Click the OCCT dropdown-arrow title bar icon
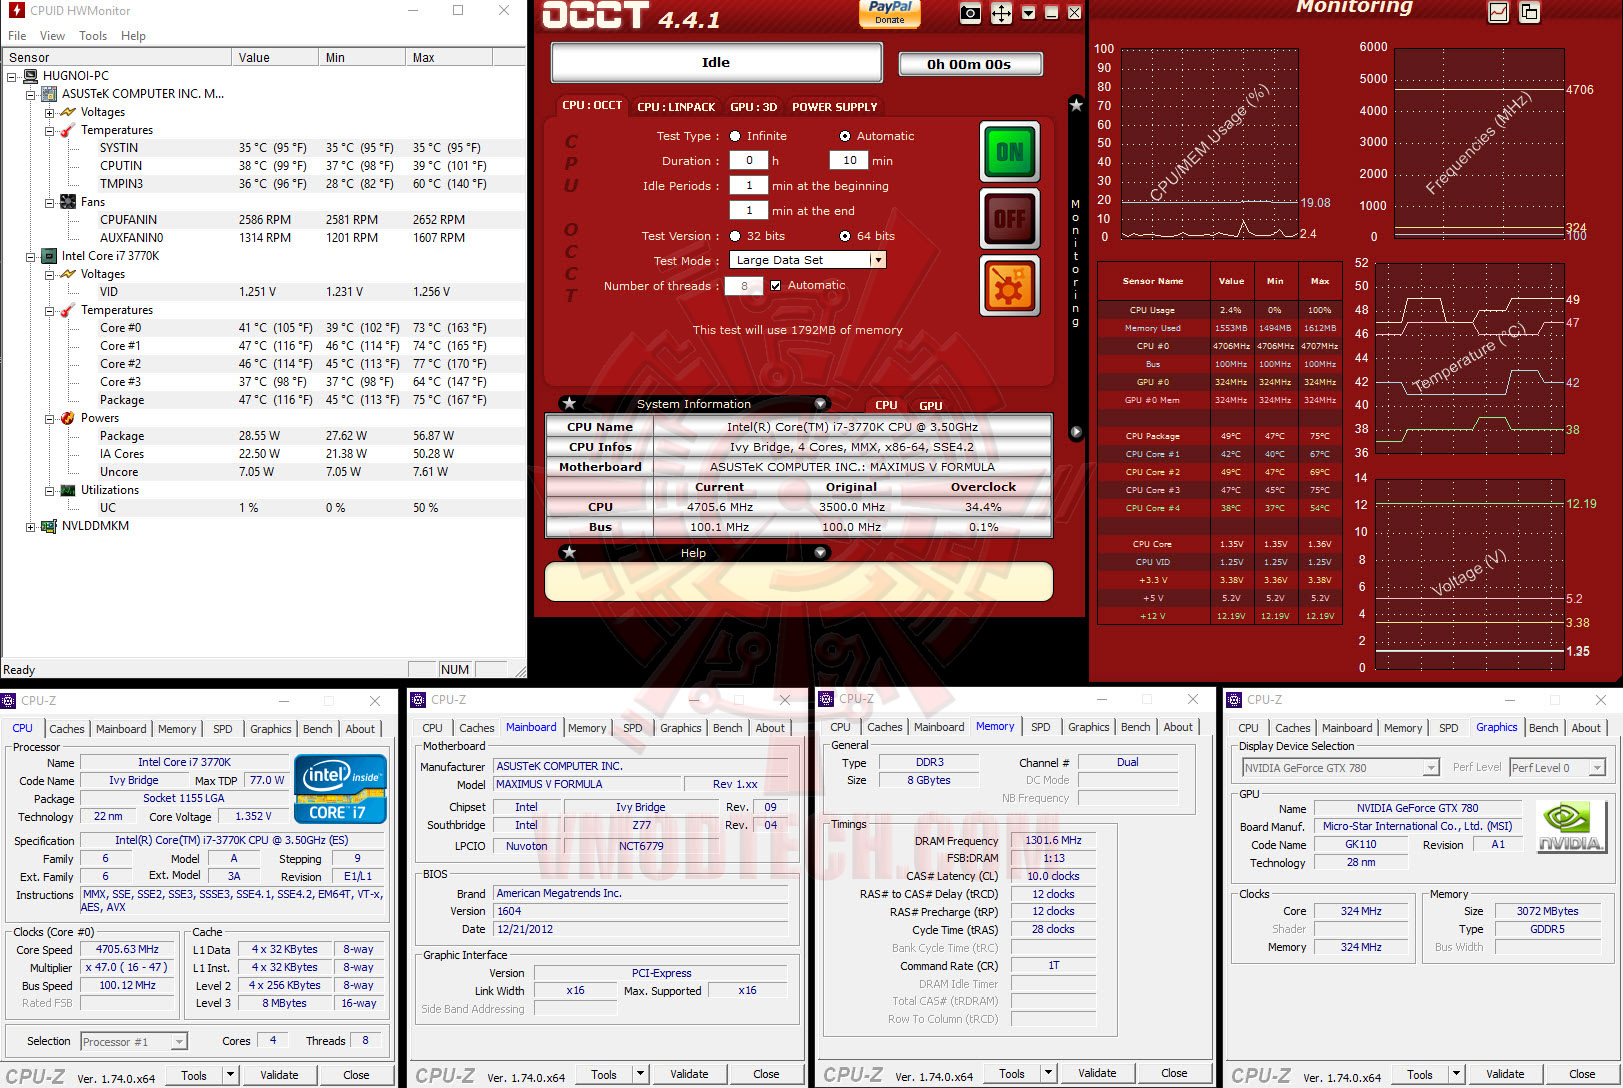 coord(1028,13)
